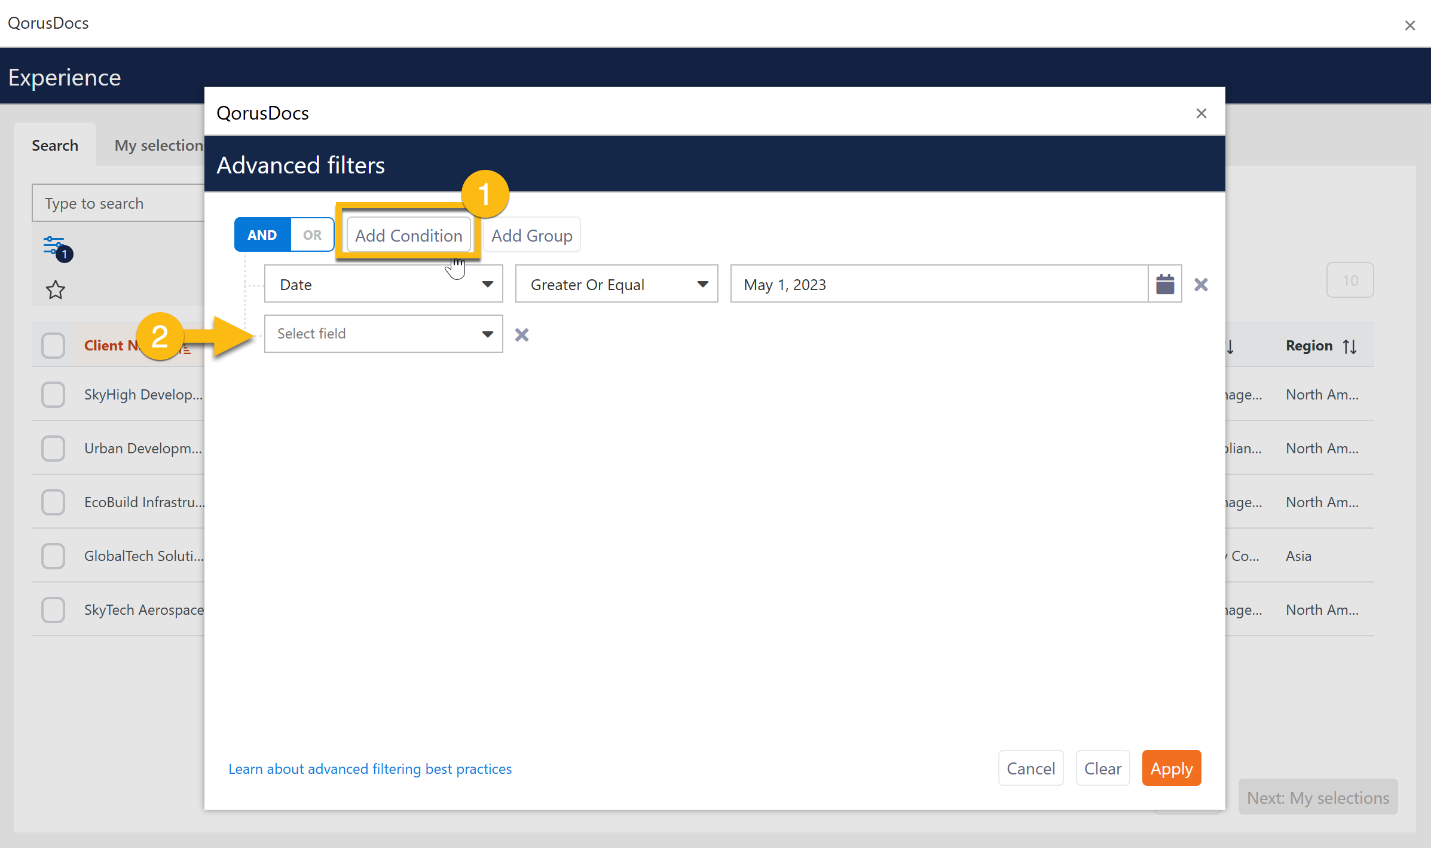The image size is (1431, 848).
Task: Close the Advanced filters dialog
Action: [1201, 113]
